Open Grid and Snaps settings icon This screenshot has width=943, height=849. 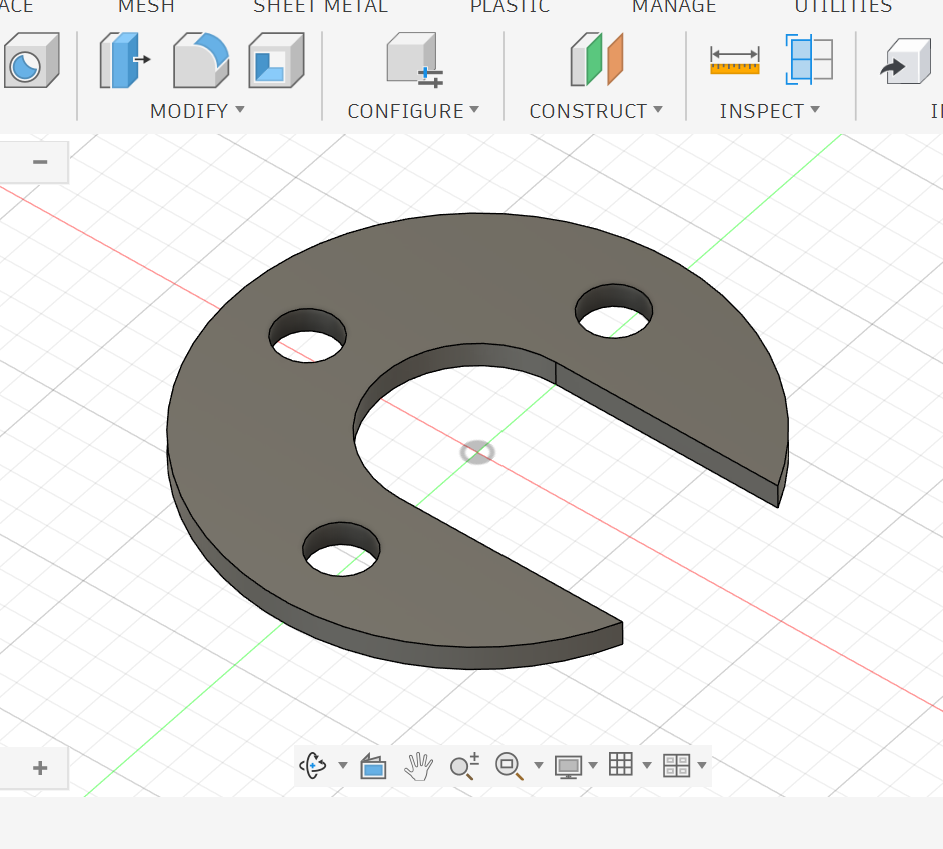tap(621, 764)
